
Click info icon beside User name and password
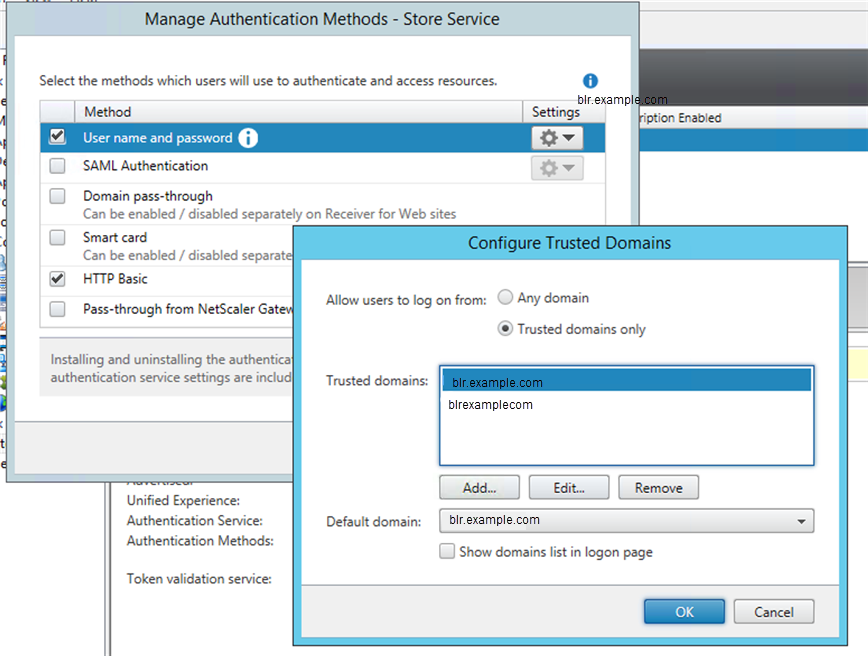coord(248,138)
